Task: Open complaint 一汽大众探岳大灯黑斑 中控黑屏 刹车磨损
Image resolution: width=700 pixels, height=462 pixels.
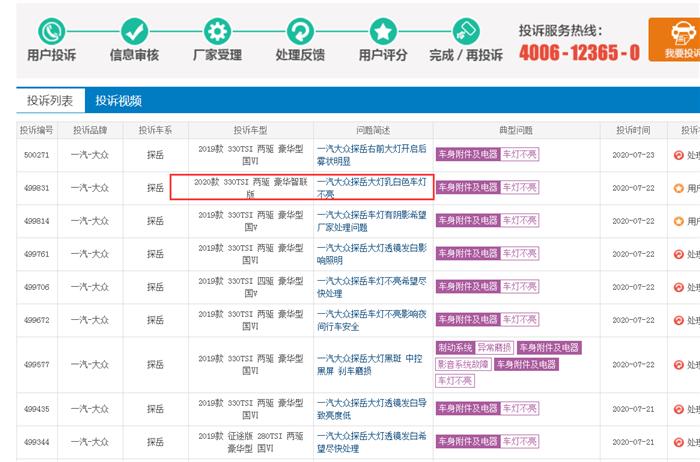Action: [369, 364]
